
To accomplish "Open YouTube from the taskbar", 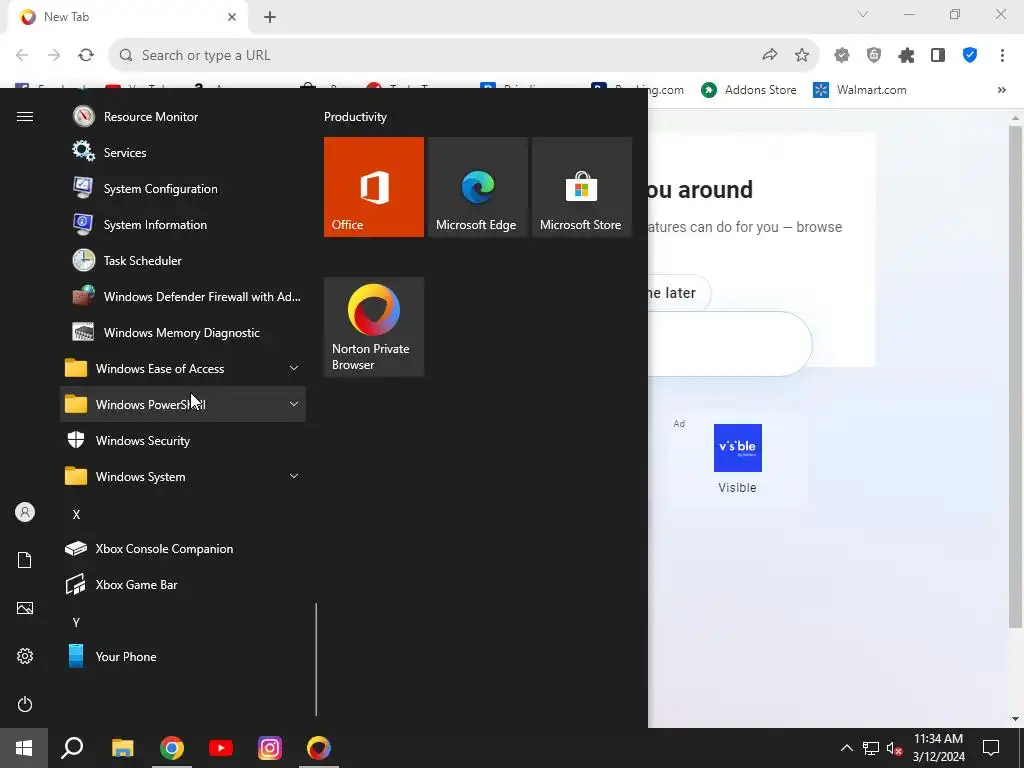I will [x=221, y=748].
